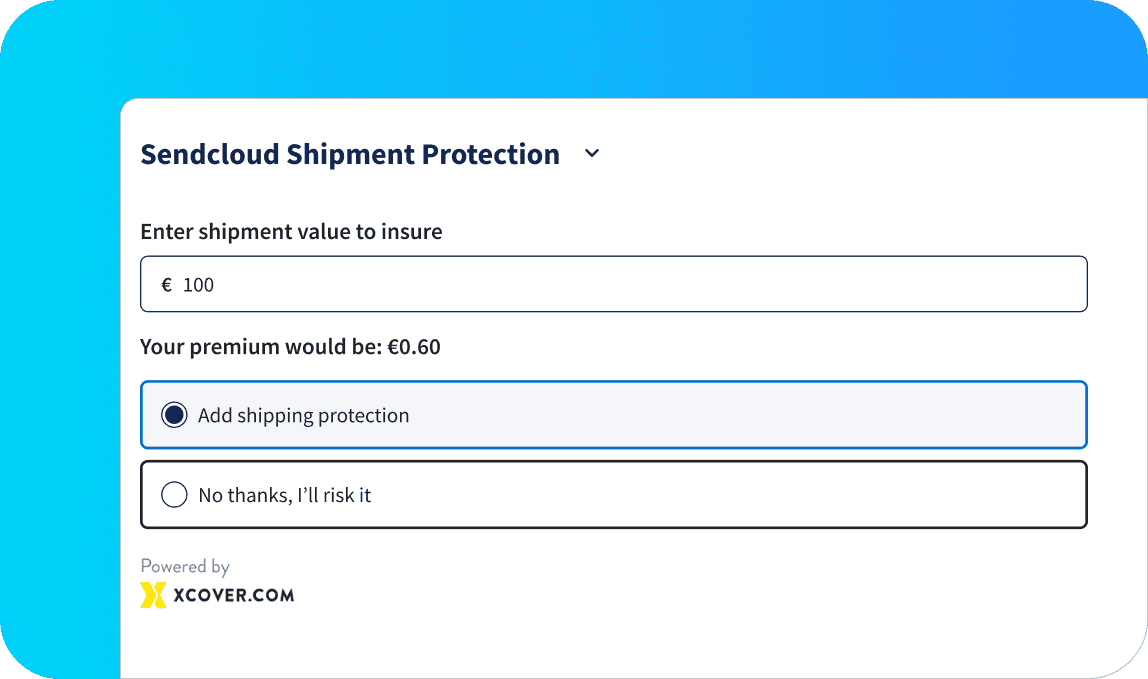Screen dimensions: 1148x679
Task: Click "No thanks, I'll risk it" label text
Action: [285, 495]
